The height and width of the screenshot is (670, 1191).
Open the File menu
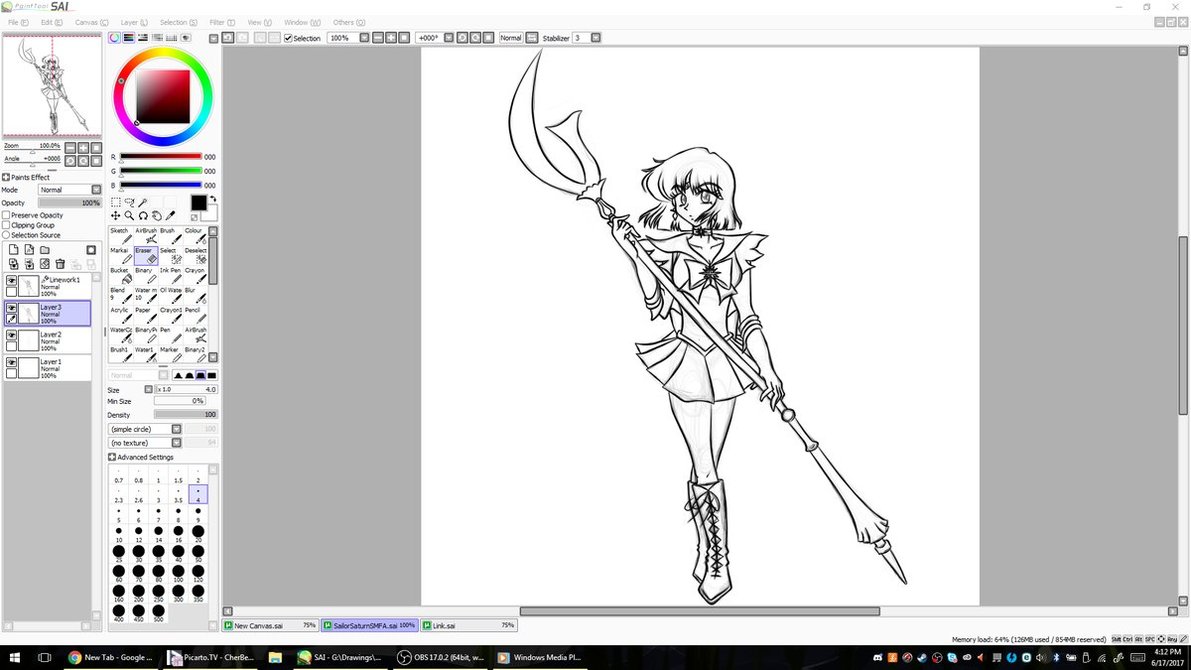(x=18, y=23)
